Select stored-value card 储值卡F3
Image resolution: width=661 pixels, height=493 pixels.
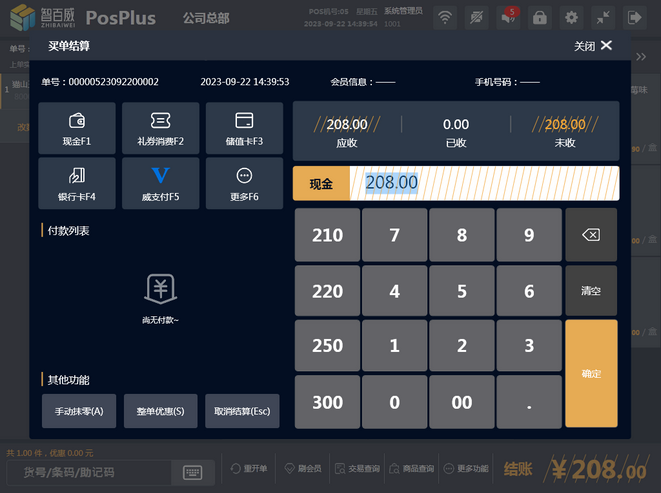point(243,129)
